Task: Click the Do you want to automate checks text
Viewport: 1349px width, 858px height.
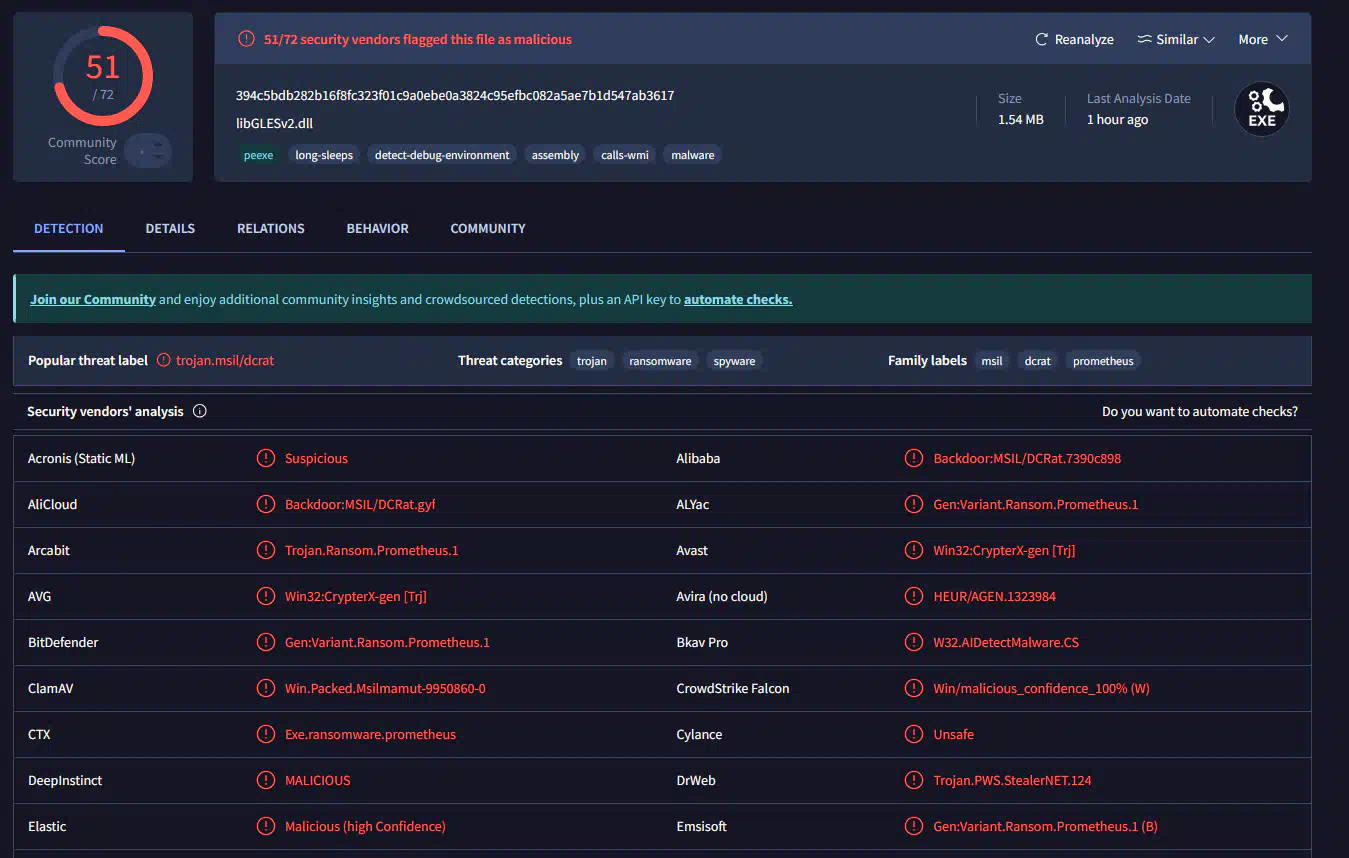Action: click(1199, 411)
